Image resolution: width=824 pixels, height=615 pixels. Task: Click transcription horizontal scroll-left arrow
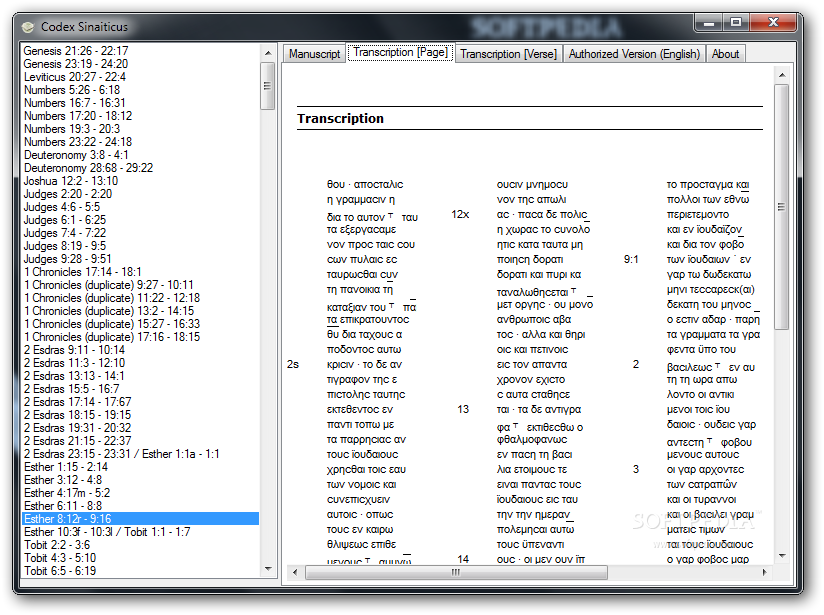pyautogui.click(x=295, y=572)
